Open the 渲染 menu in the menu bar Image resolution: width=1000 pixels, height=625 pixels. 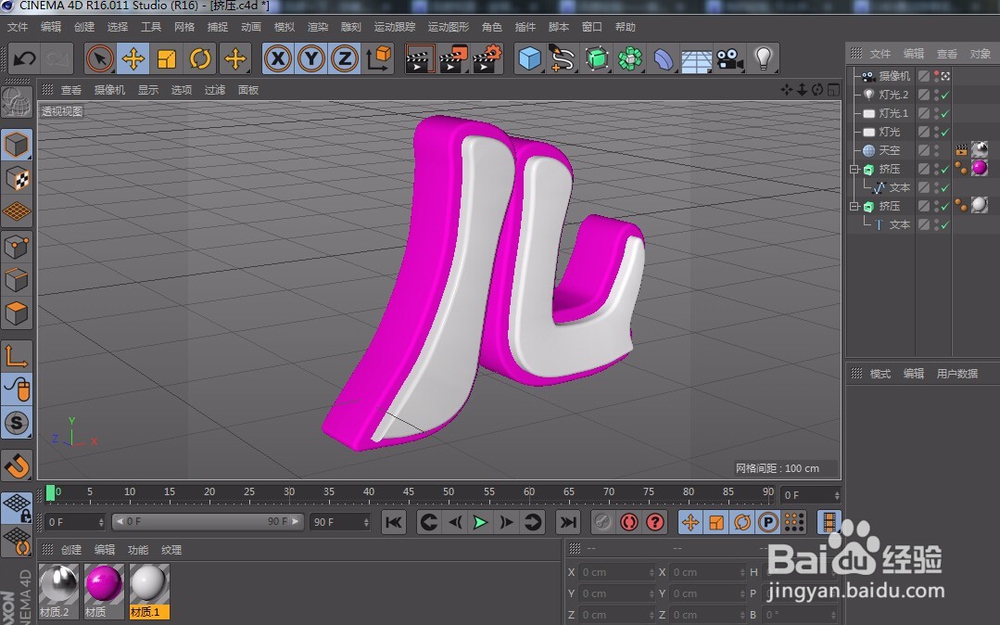pos(316,27)
